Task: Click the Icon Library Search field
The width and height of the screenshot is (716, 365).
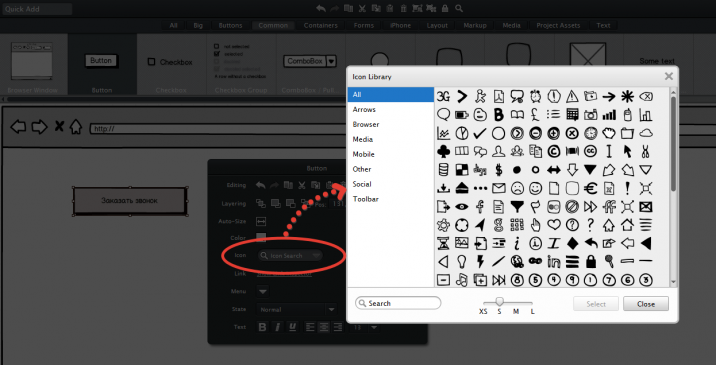Action: tap(398, 303)
